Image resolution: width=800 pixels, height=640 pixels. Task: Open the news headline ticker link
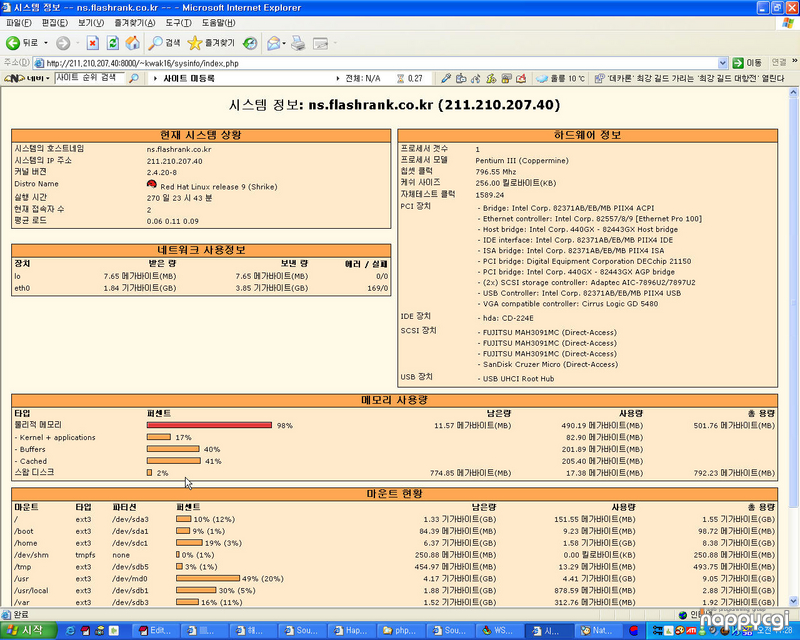(690, 78)
